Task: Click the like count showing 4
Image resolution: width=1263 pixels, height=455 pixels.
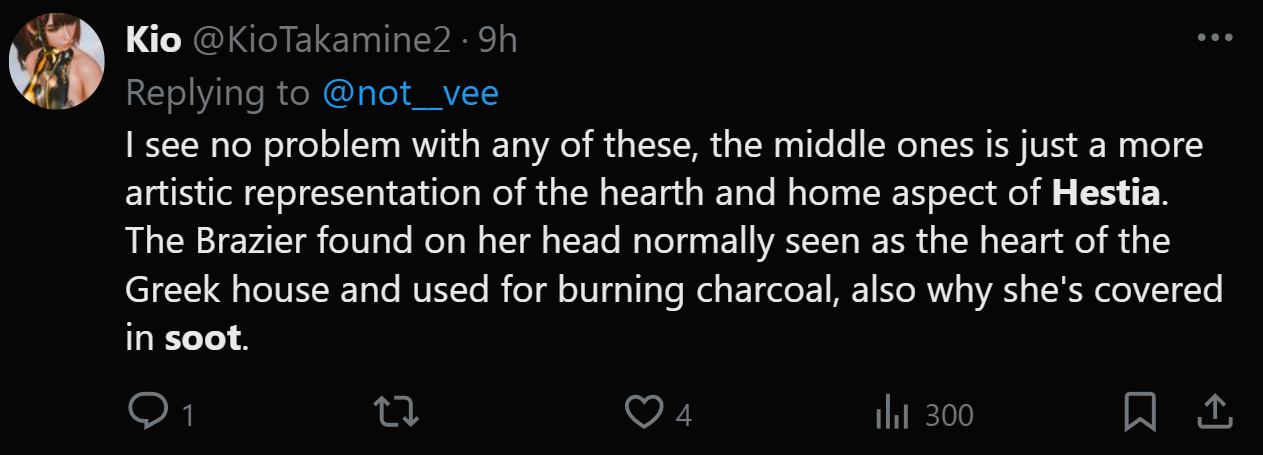Action: click(683, 414)
